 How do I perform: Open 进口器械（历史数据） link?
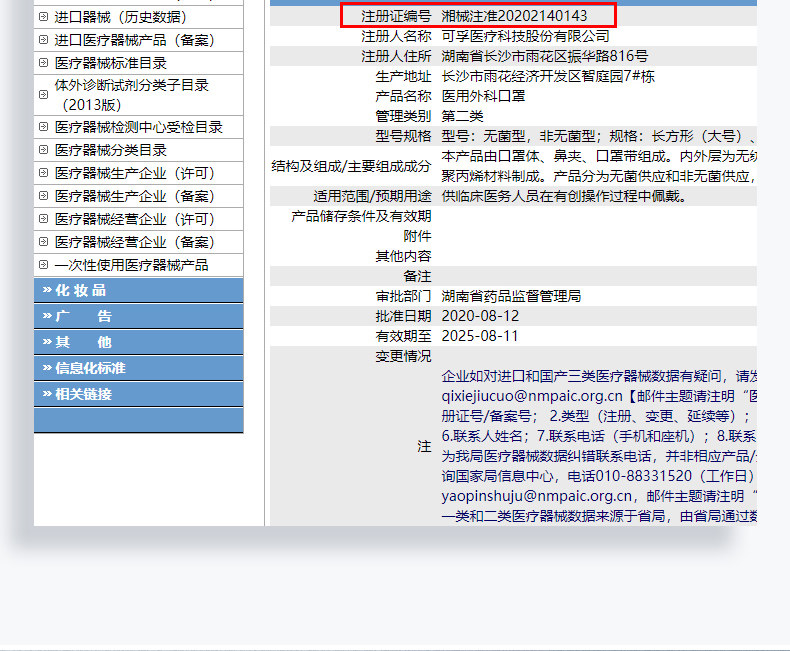[x=120, y=17]
